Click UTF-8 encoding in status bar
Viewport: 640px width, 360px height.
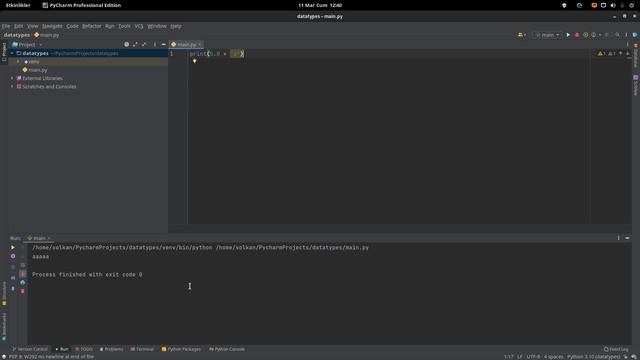533,357
